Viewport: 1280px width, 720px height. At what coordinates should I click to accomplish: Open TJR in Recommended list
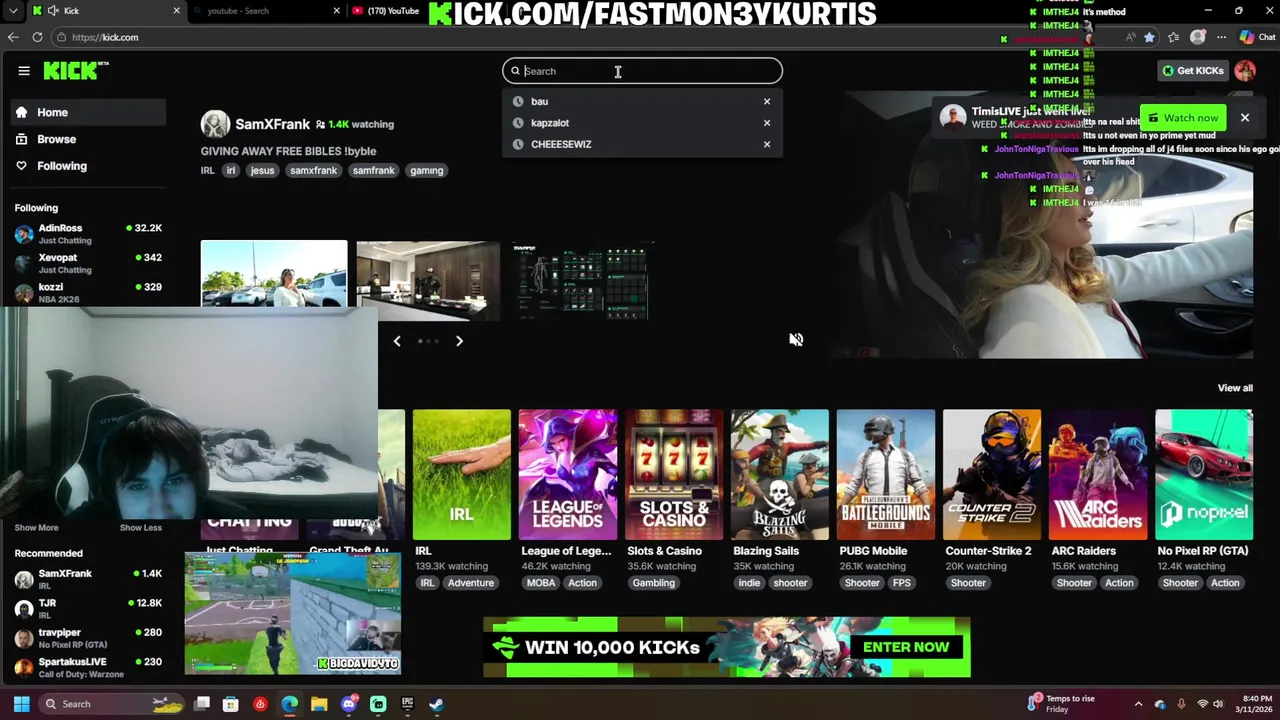(x=89, y=608)
